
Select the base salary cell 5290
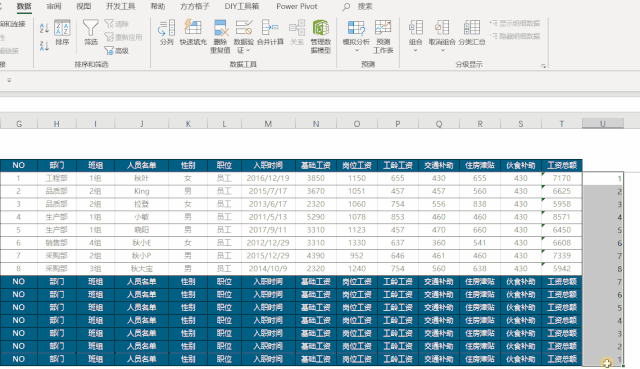coord(316,217)
